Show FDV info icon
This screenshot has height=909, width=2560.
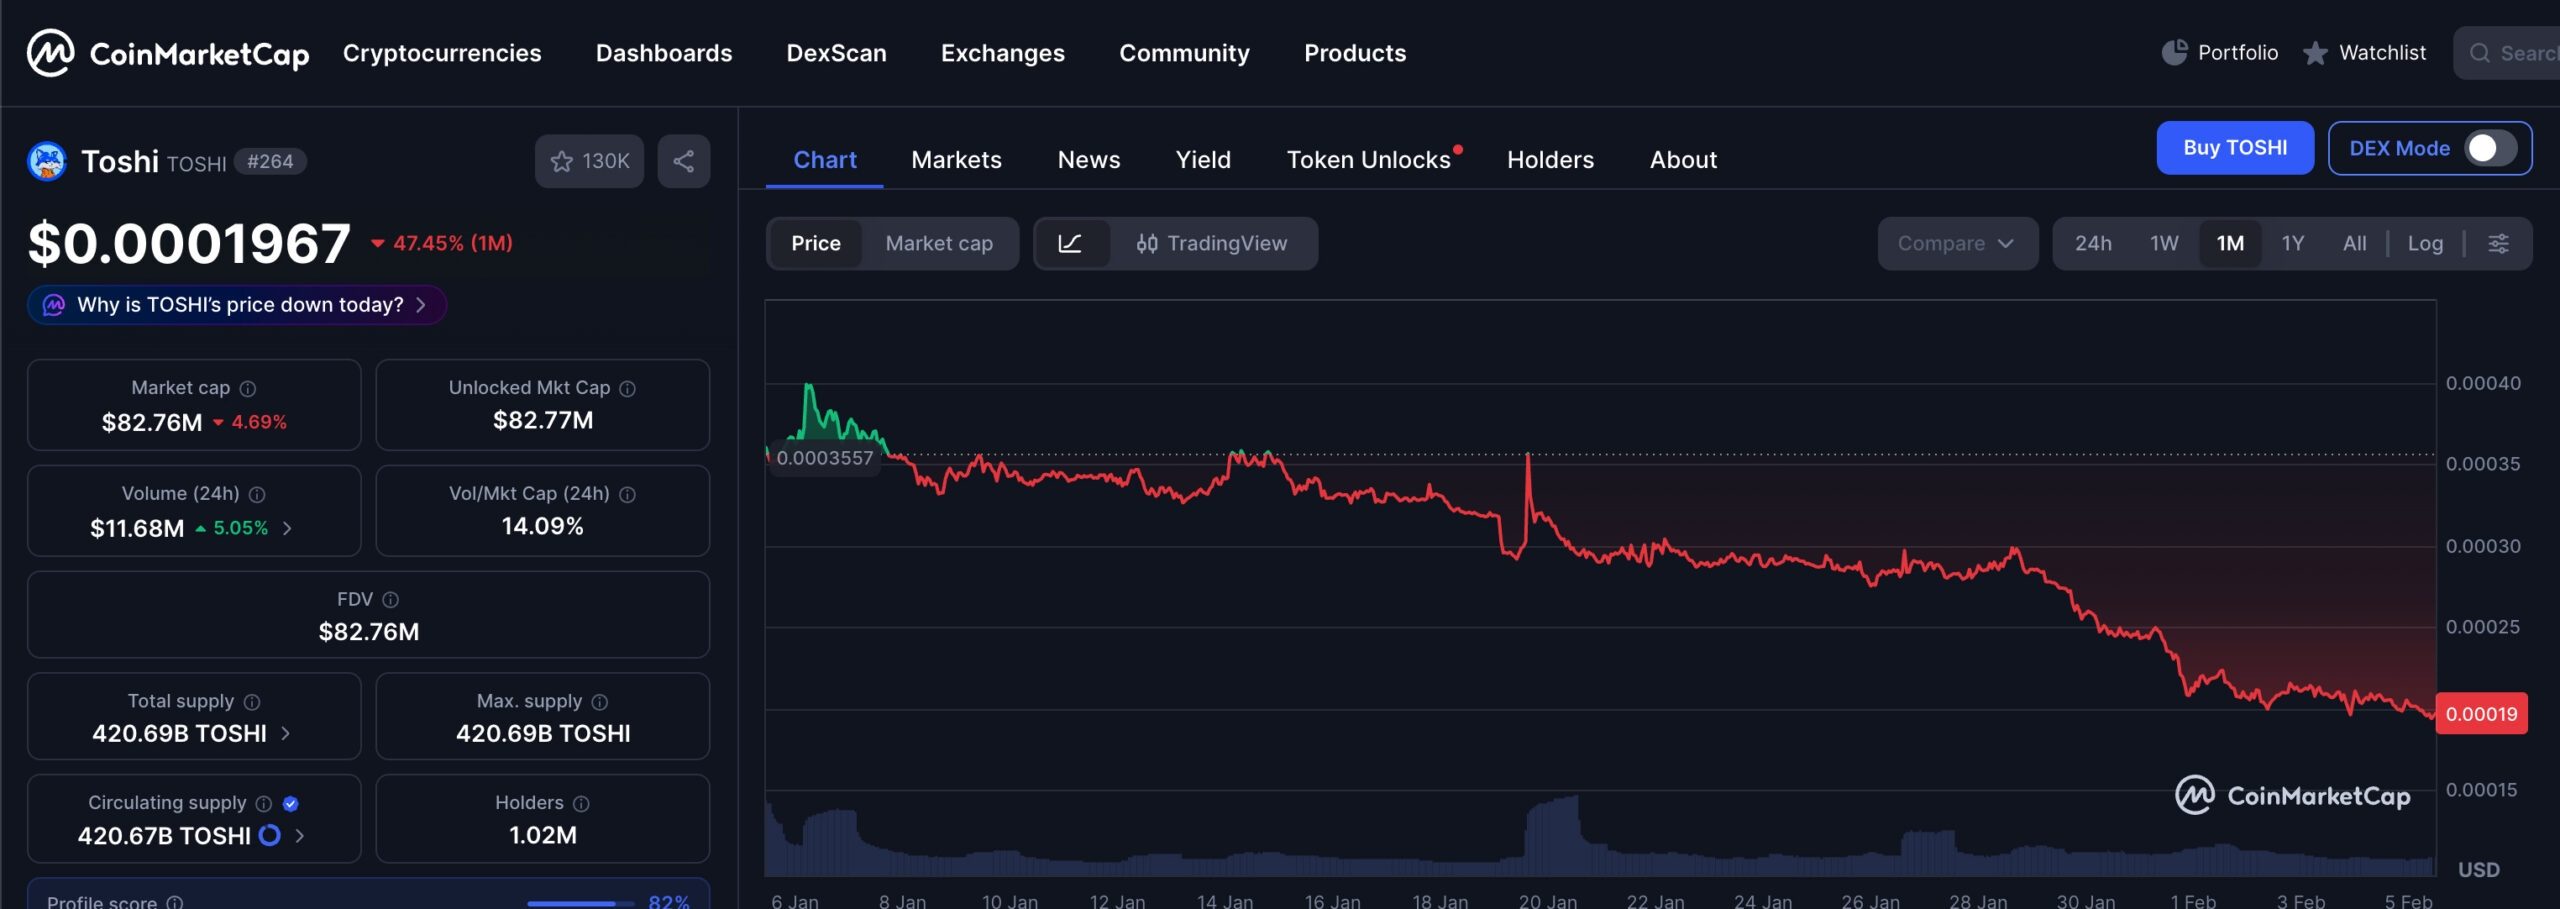(391, 599)
